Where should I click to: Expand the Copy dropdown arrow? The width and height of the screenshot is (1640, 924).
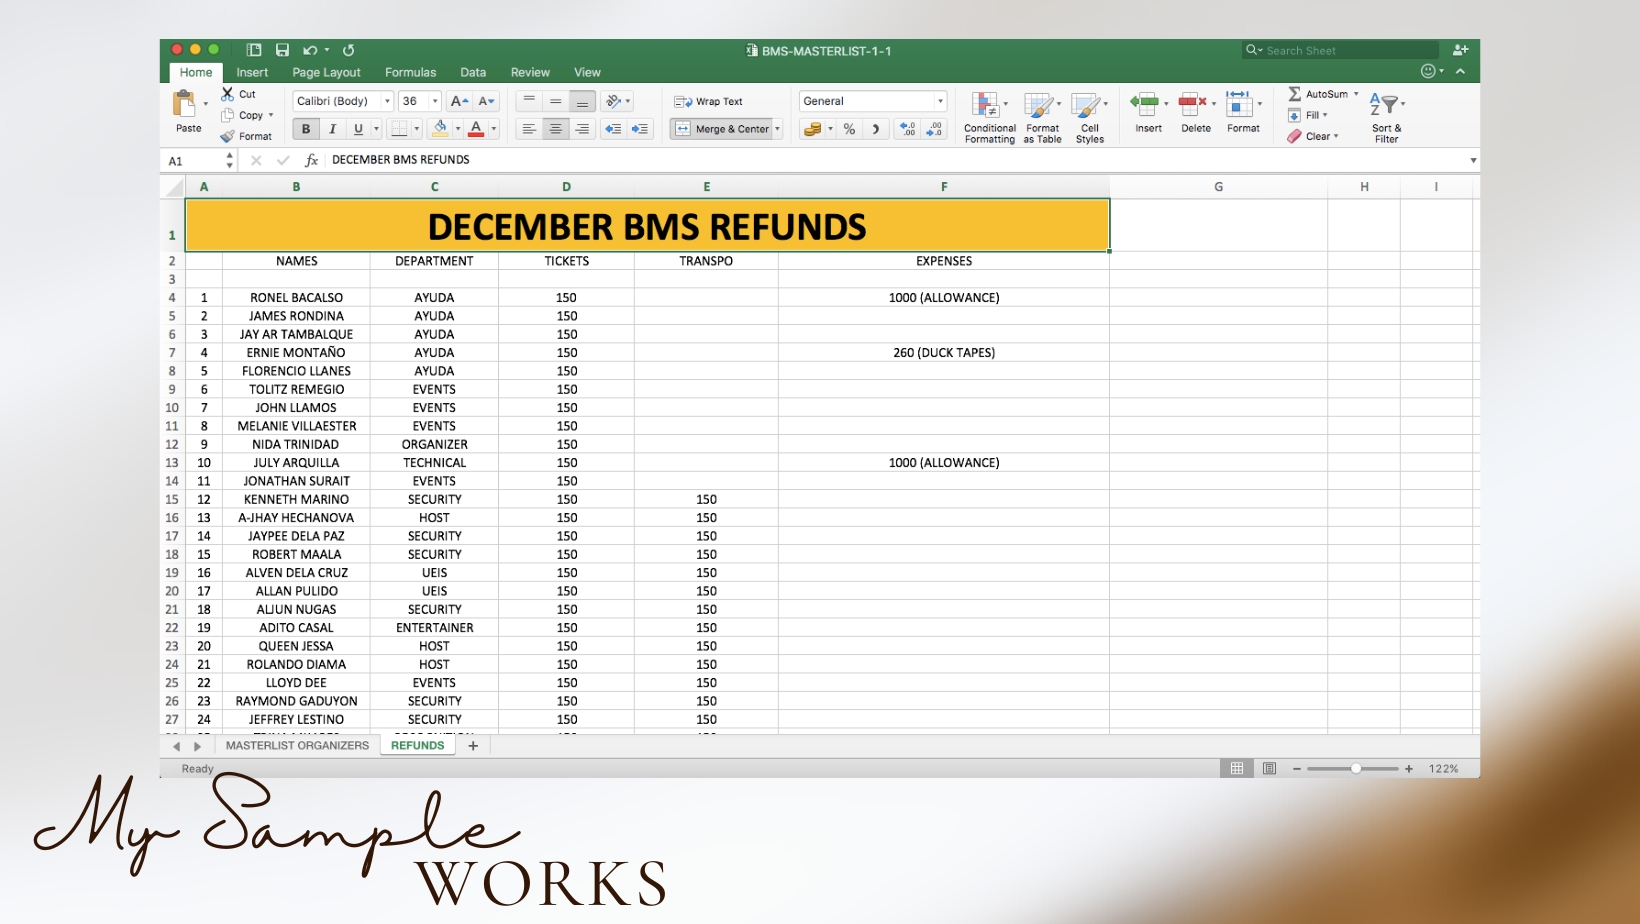tap(271, 115)
